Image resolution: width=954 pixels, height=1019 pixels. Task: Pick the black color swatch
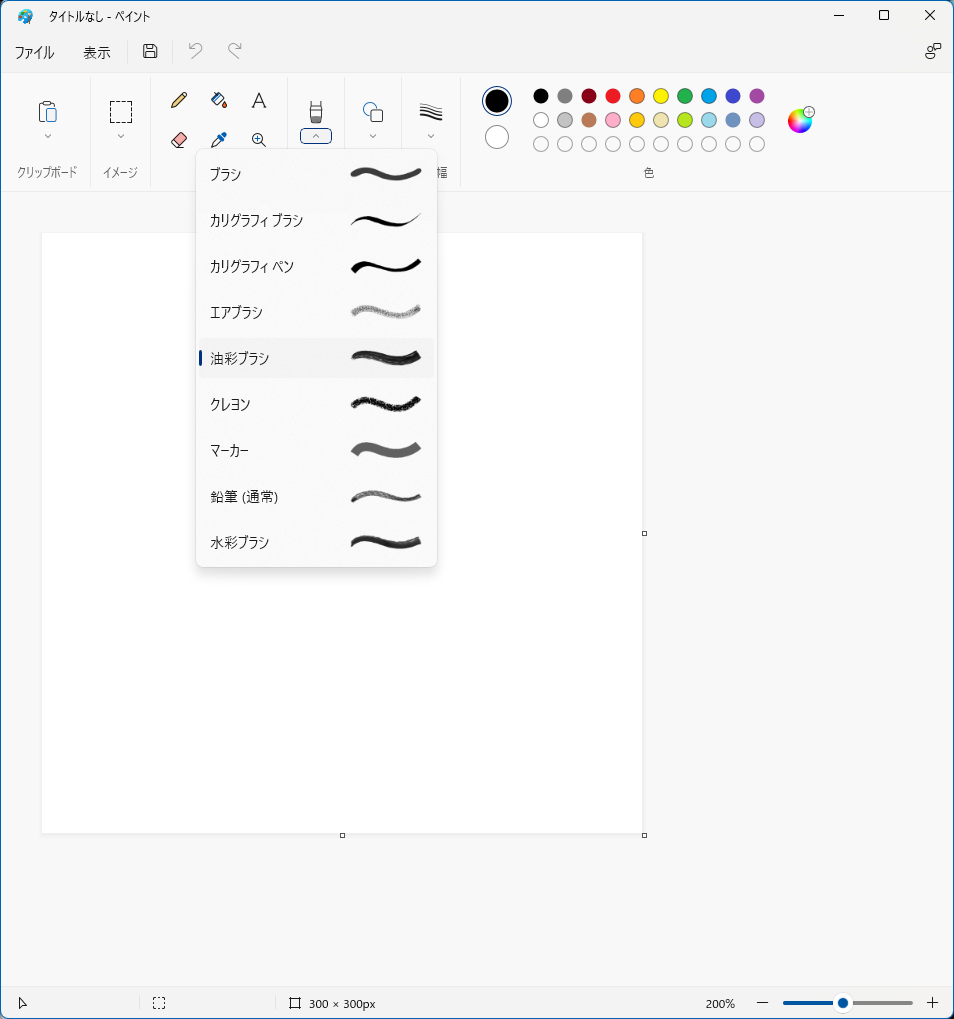[541, 96]
